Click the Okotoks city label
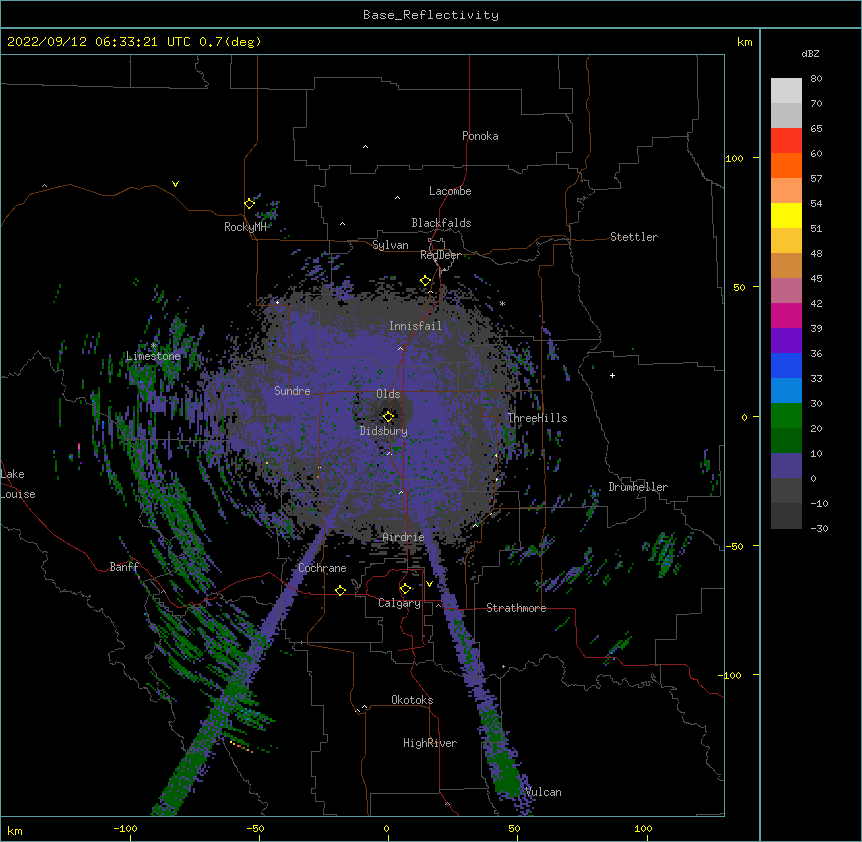 click(x=412, y=700)
